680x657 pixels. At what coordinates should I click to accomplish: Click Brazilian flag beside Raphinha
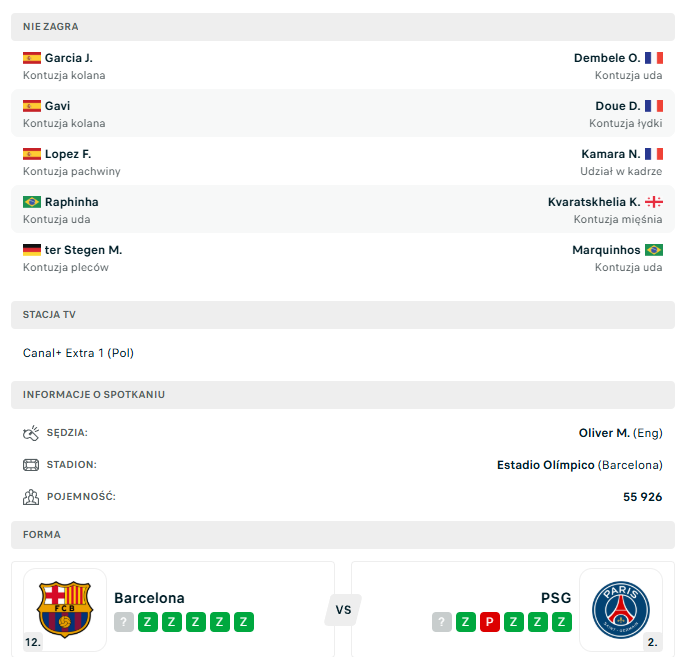coord(32,202)
